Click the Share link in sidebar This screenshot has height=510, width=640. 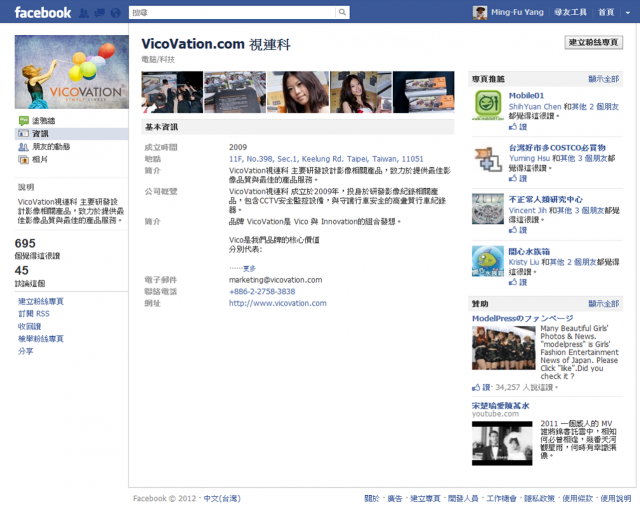[25, 351]
